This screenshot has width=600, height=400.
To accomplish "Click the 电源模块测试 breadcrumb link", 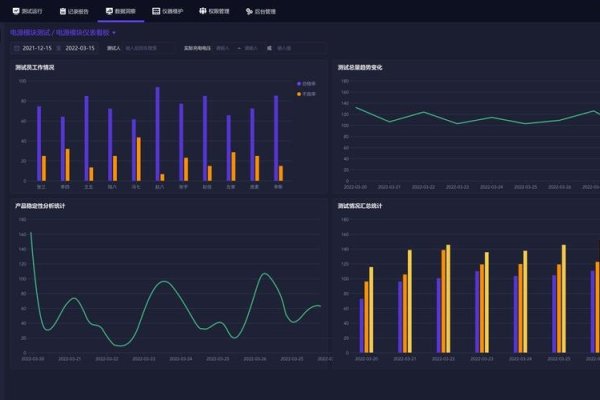I will 32,33.
